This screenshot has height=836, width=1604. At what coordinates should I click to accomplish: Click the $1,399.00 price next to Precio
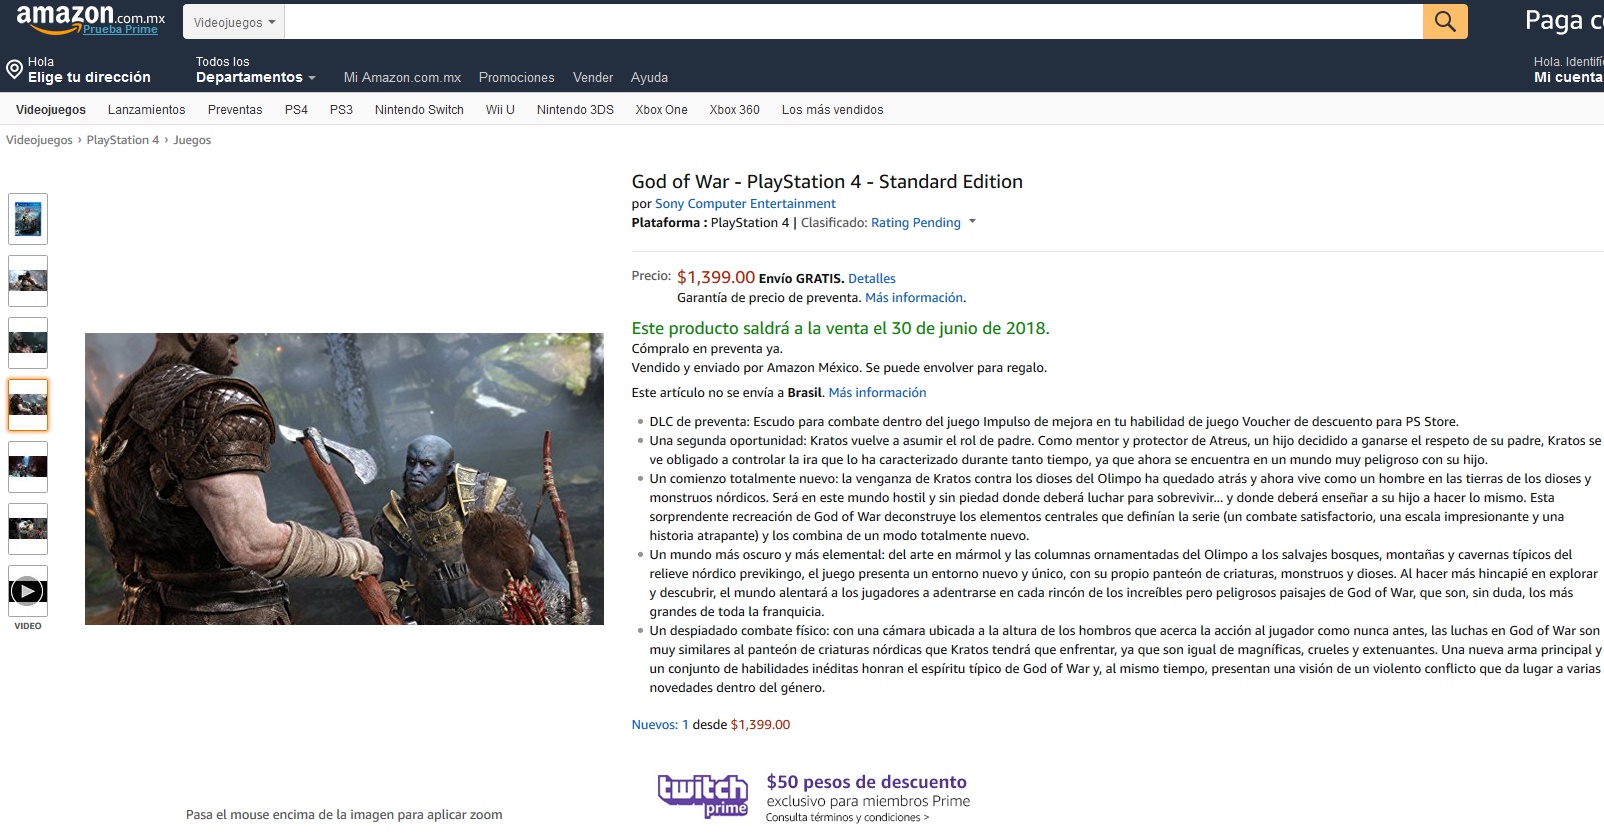tap(716, 277)
